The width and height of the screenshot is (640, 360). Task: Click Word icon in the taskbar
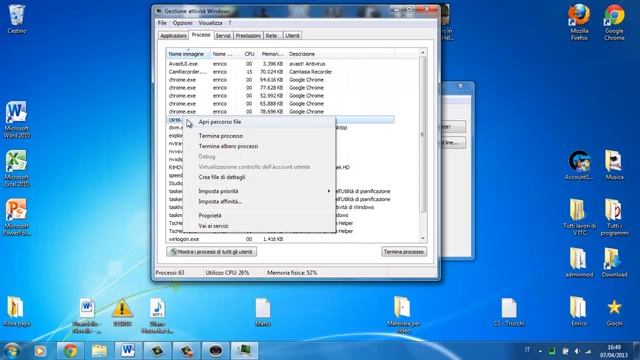128,351
